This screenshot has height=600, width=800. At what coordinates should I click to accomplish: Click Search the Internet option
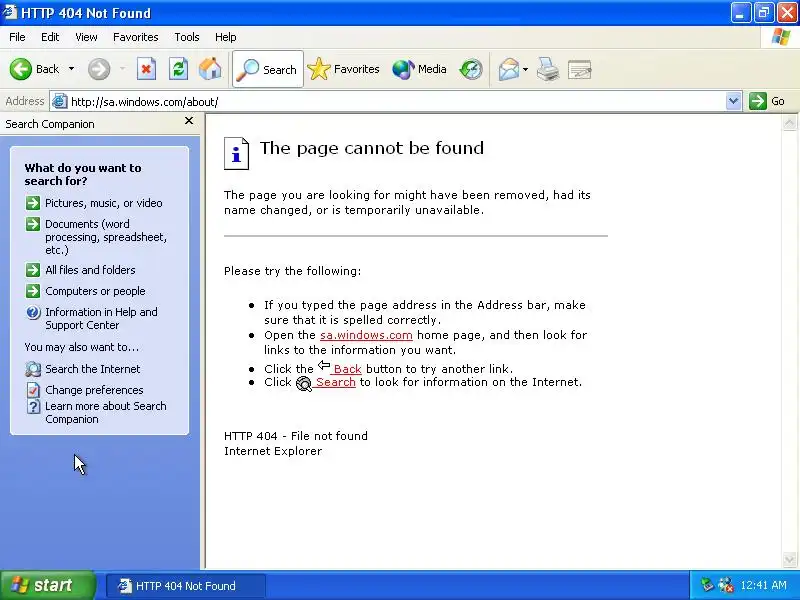point(93,369)
